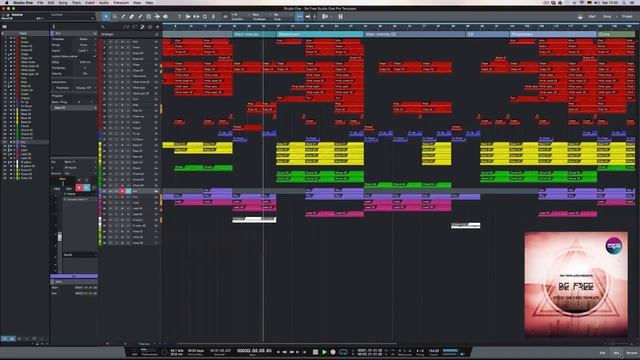Open the inspector Timebase Beats dropdown
The image size is (640, 360).
84,39
